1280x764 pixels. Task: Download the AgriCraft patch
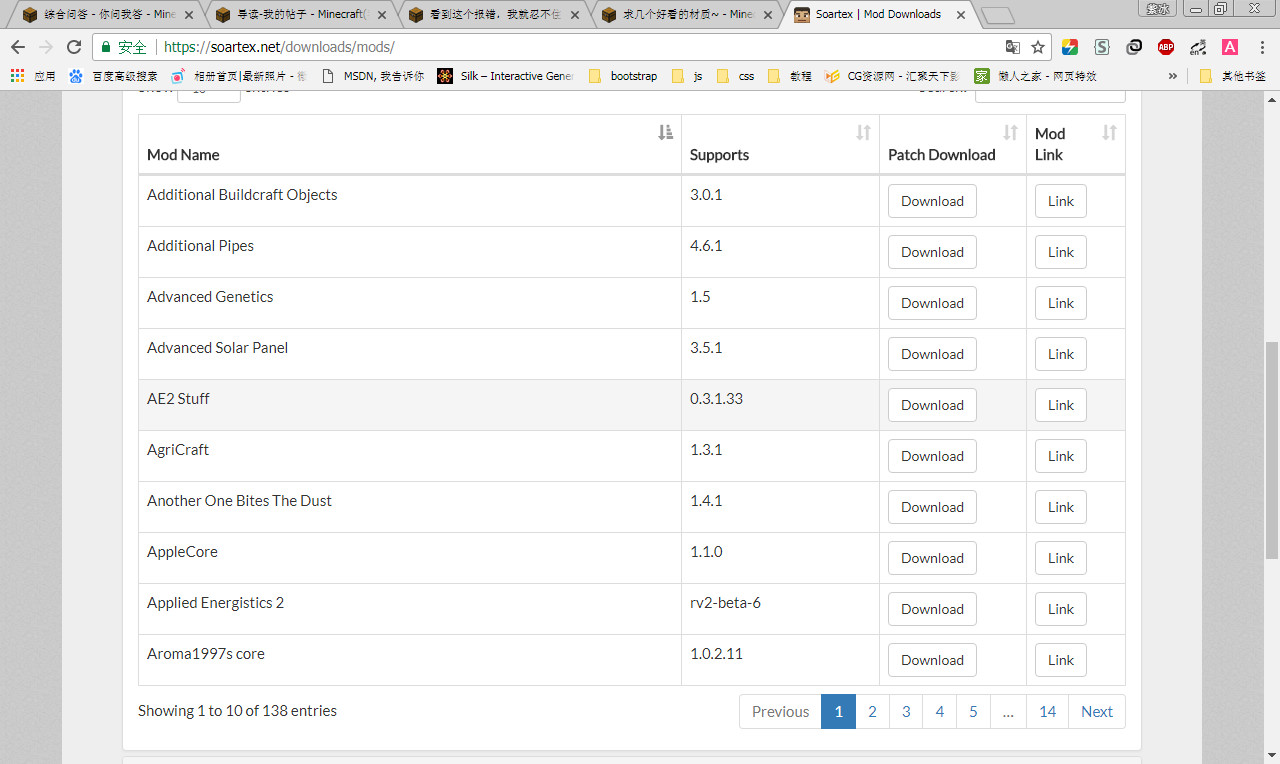click(x=932, y=456)
